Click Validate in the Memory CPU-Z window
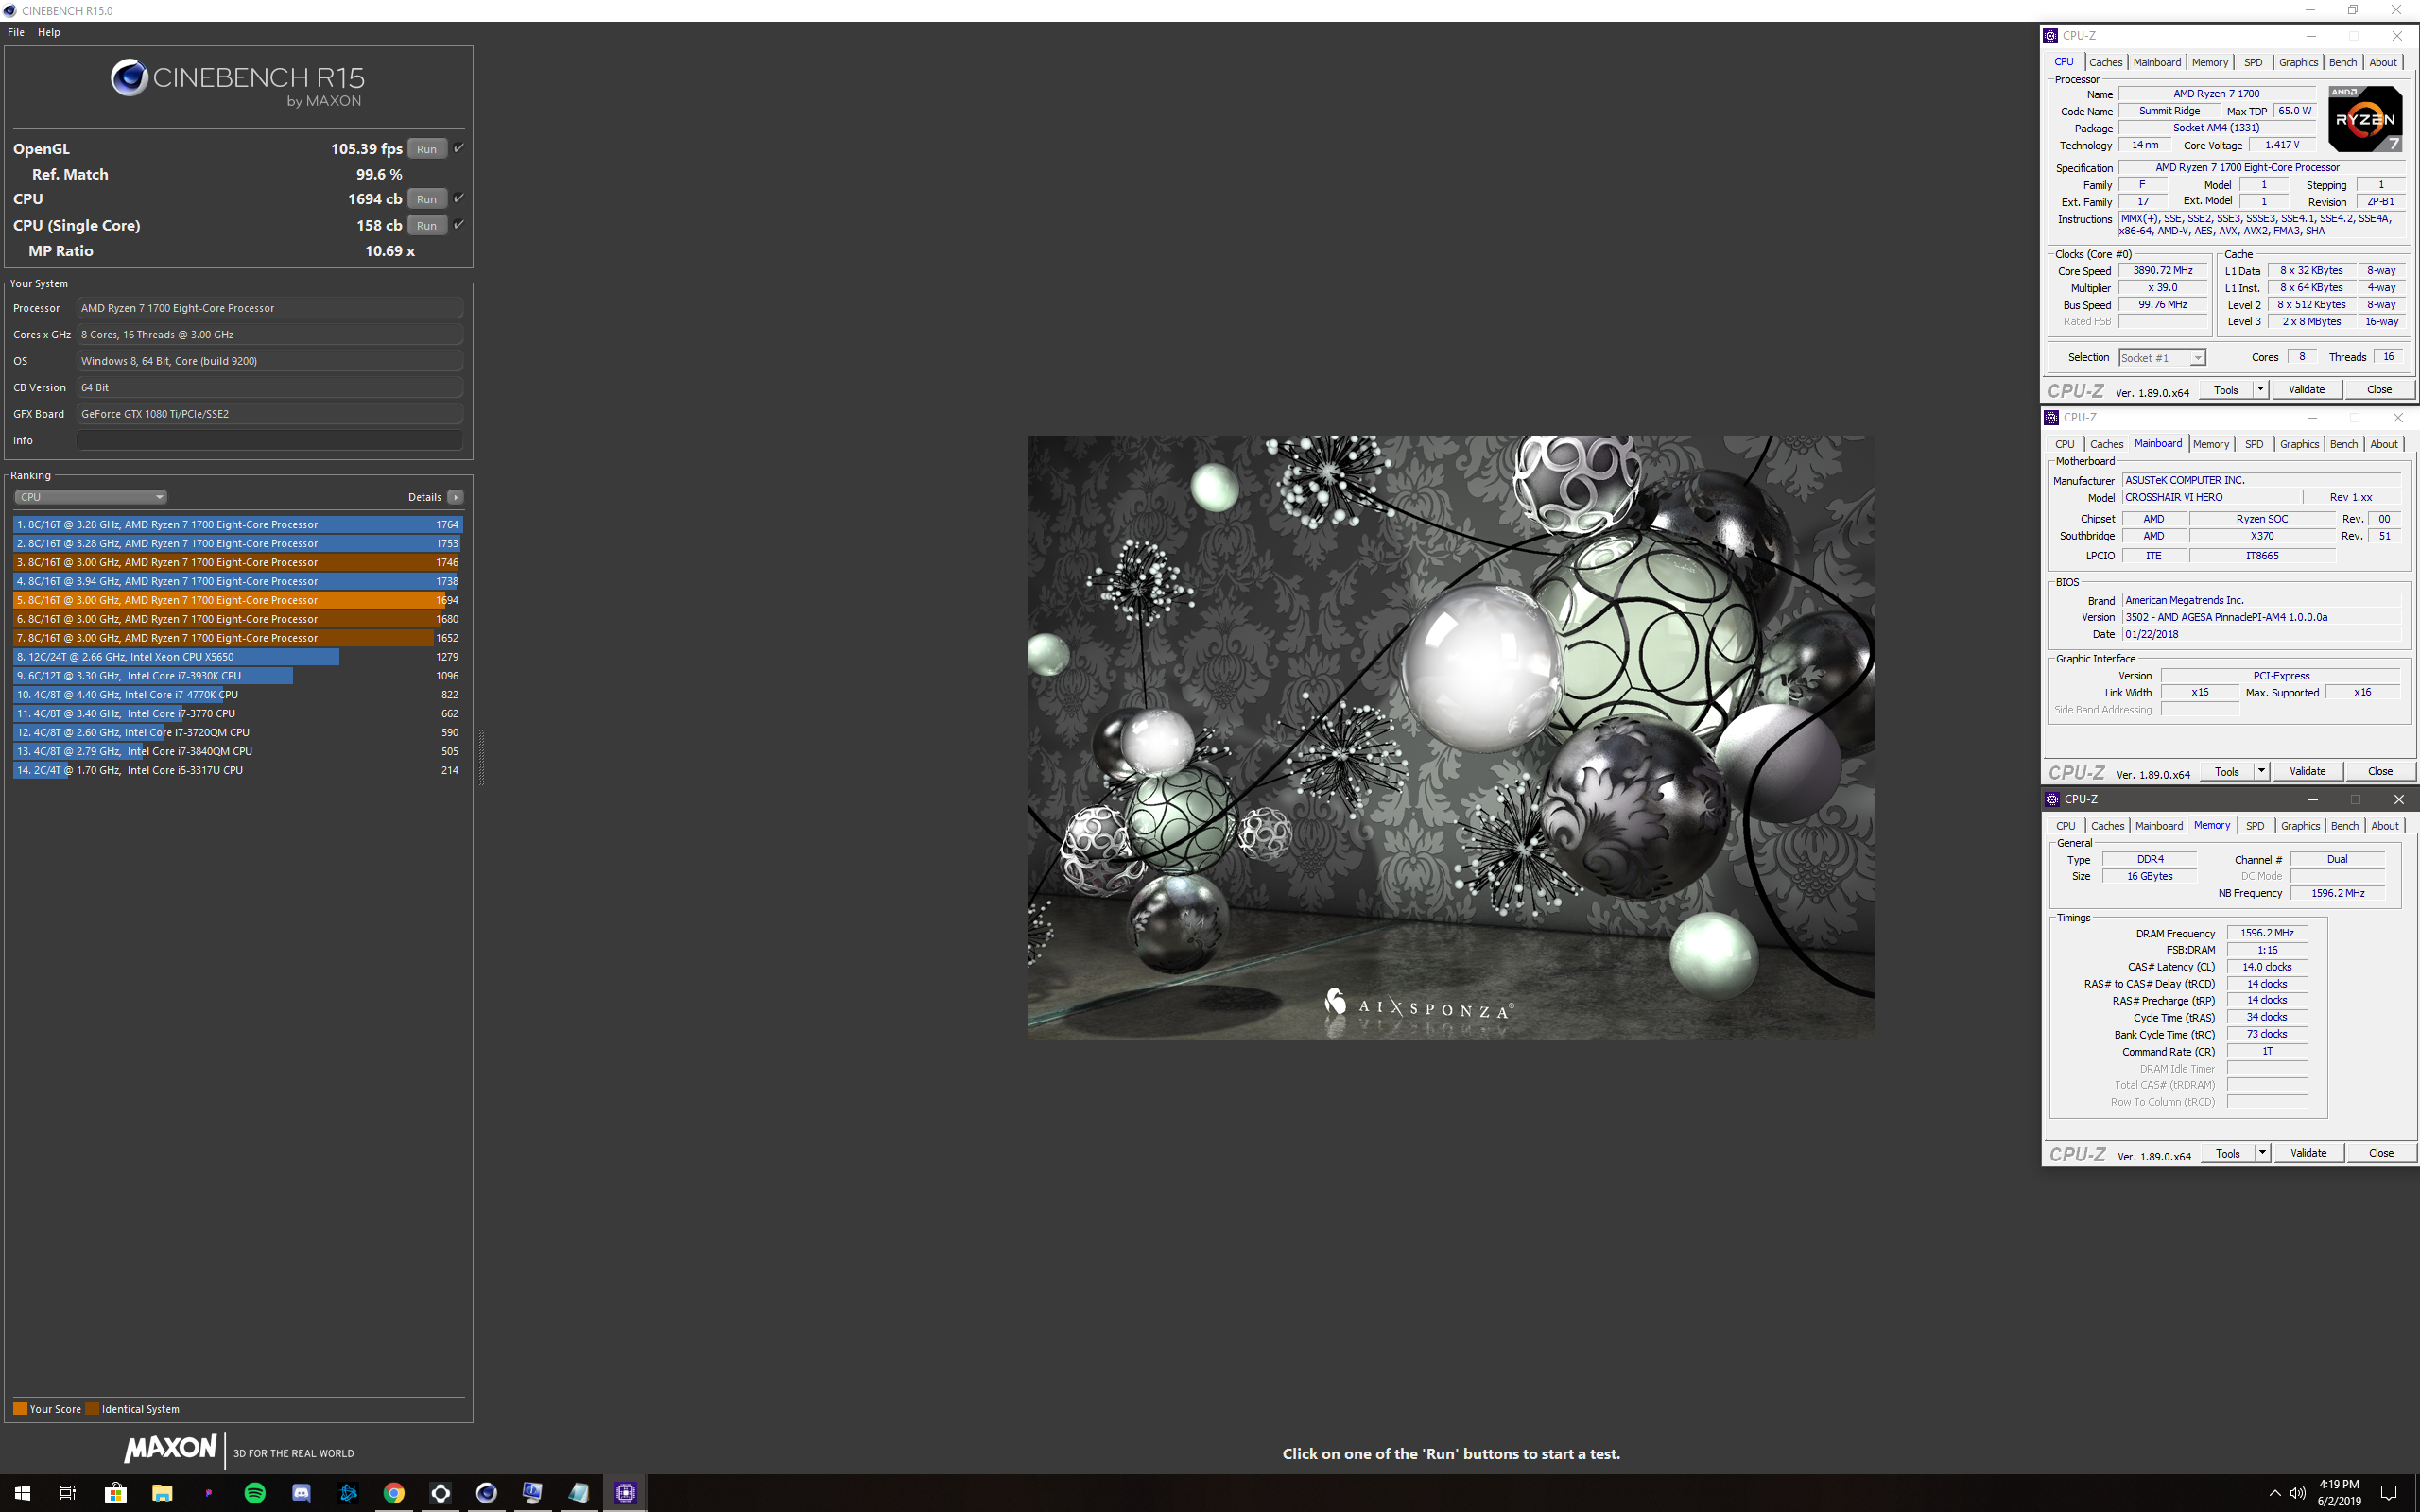The width and height of the screenshot is (2420, 1512). click(2308, 1153)
